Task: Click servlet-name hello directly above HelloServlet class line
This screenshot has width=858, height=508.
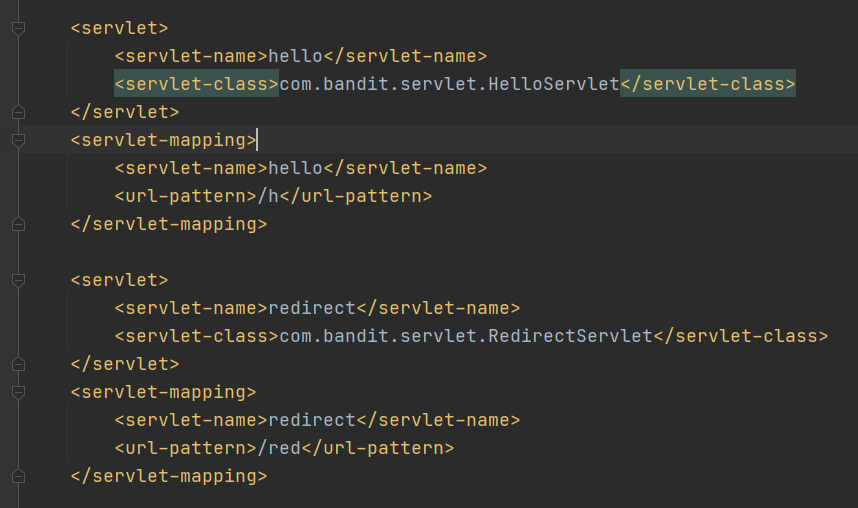Action: [295, 56]
